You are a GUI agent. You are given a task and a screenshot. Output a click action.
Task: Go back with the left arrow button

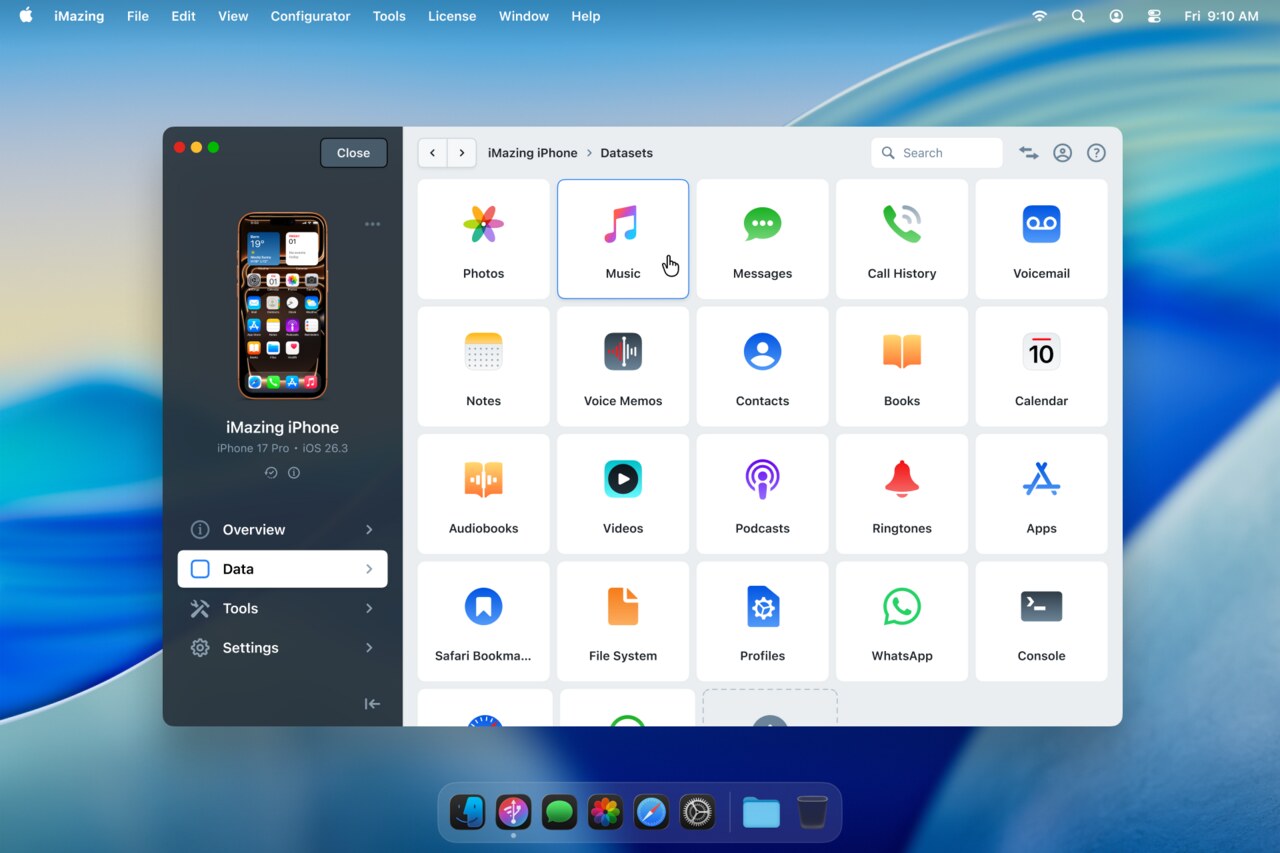pos(432,153)
